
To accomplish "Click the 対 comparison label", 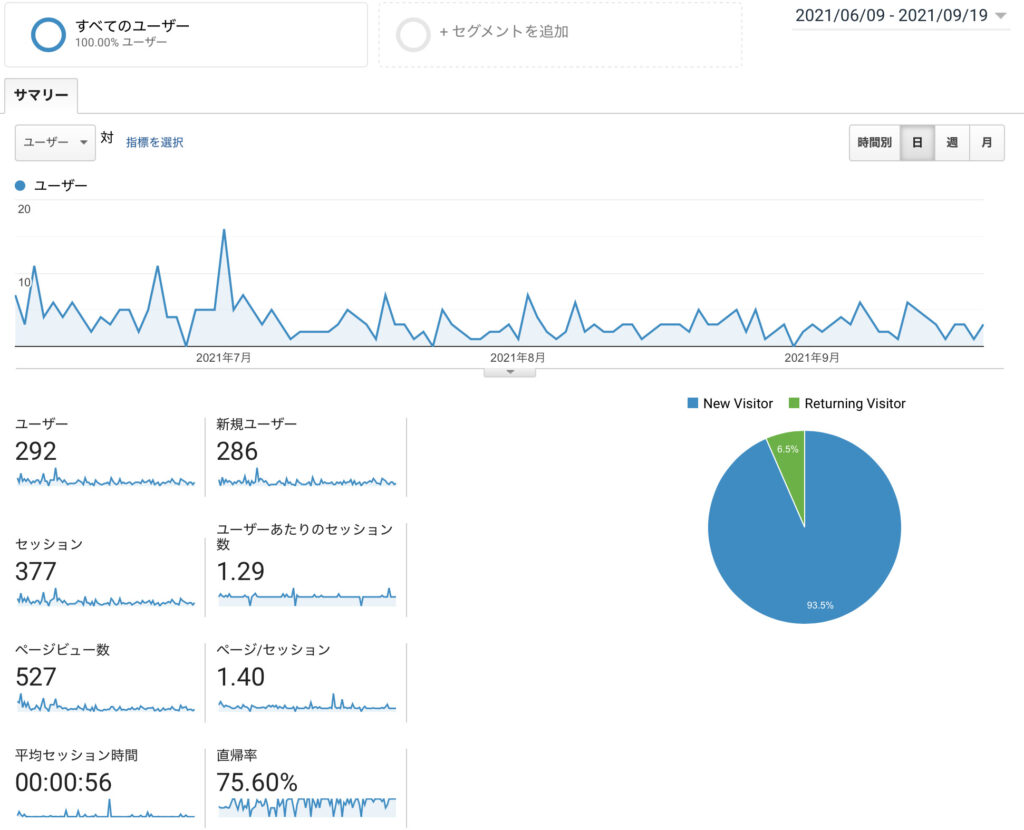I will click(x=107, y=138).
